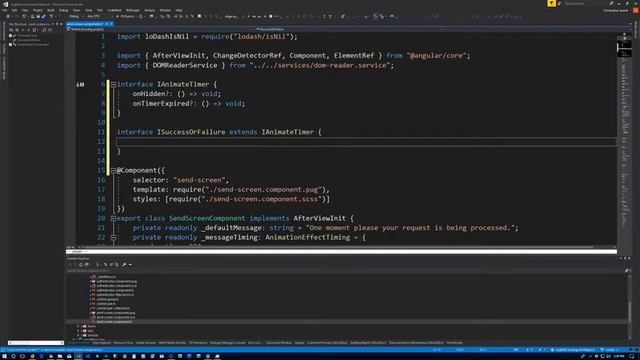Click the repository name in the status bar
The image size is (640, 360).
(x=573, y=350)
